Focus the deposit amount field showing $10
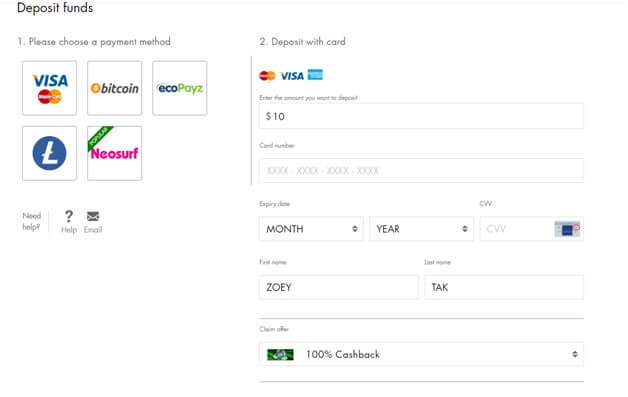628x397 pixels. point(421,116)
